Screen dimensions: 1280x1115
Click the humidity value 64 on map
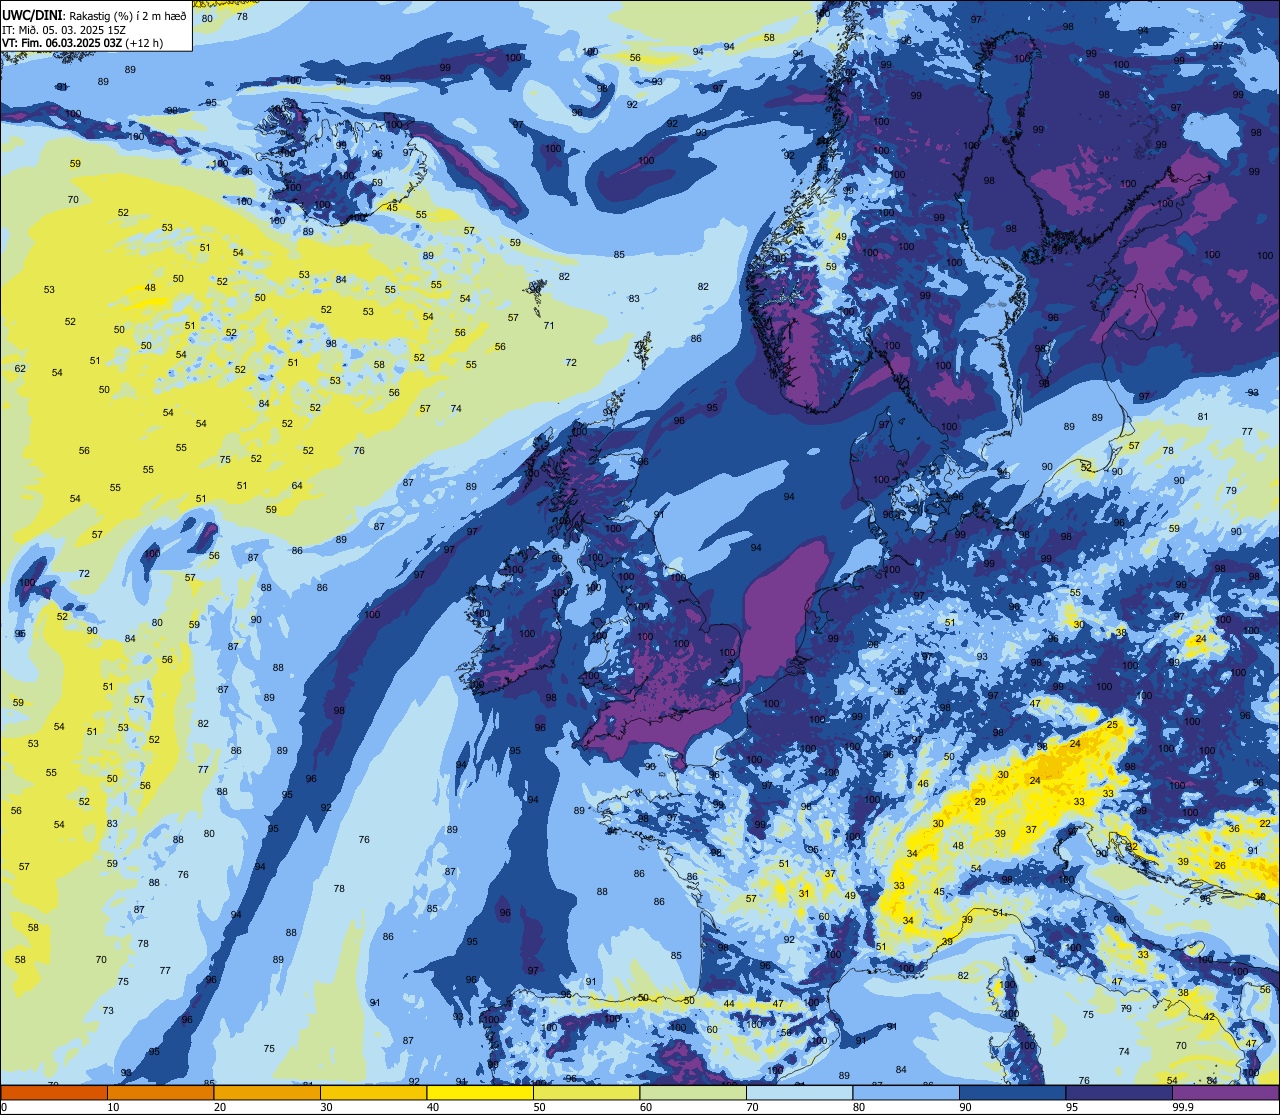pyautogui.click(x=297, y=486)
